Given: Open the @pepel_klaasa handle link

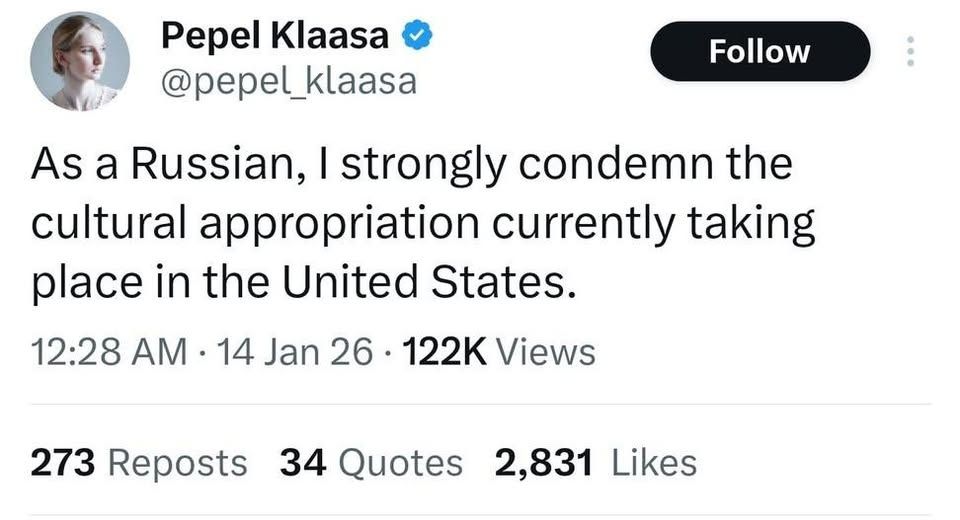Looking at the screenshot, I should coord(288,81).
